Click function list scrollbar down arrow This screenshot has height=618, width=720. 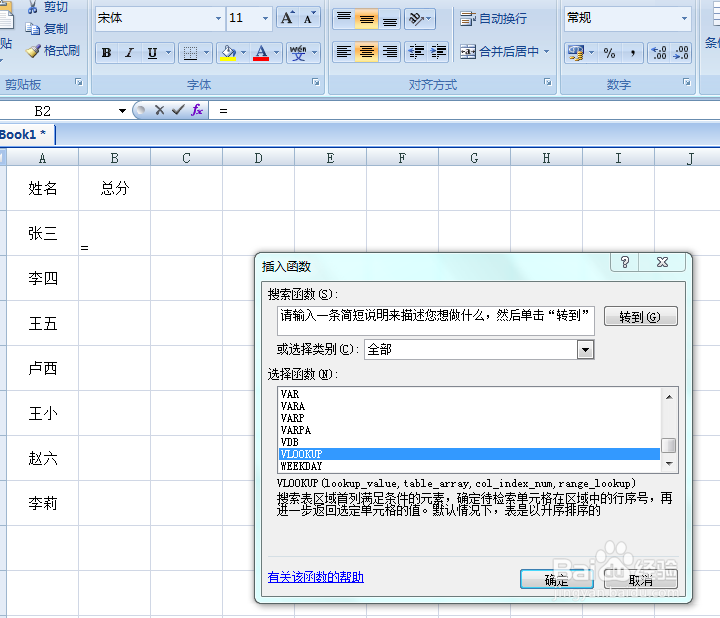(669, 463)
